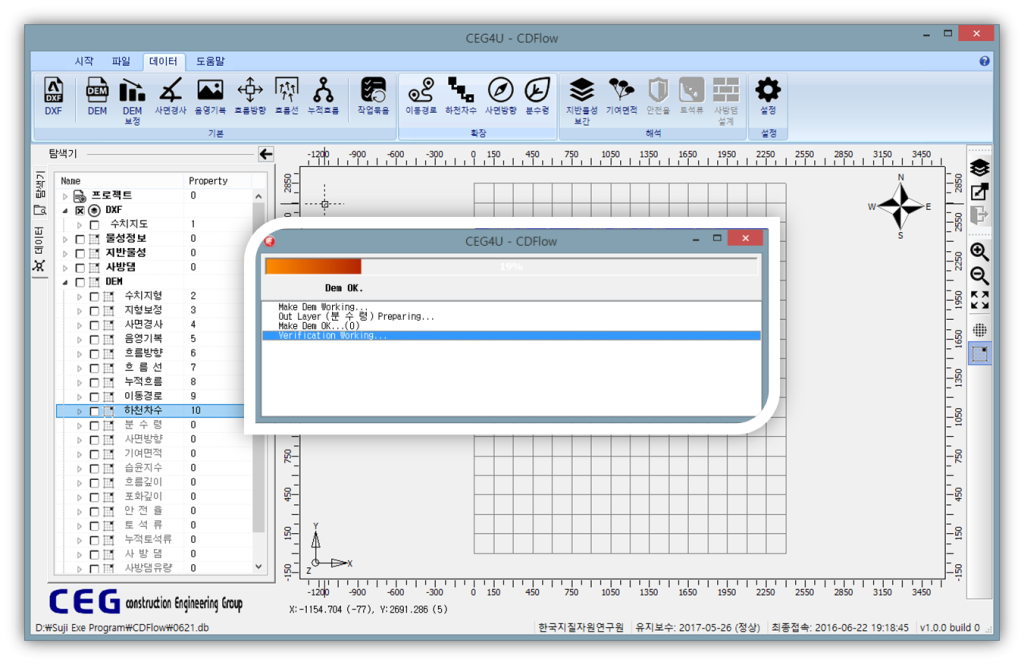1024x665 pixels.
Task: Open the 도움말 ribbon tab
Action: pyautogui.click(x=210, y=61)
